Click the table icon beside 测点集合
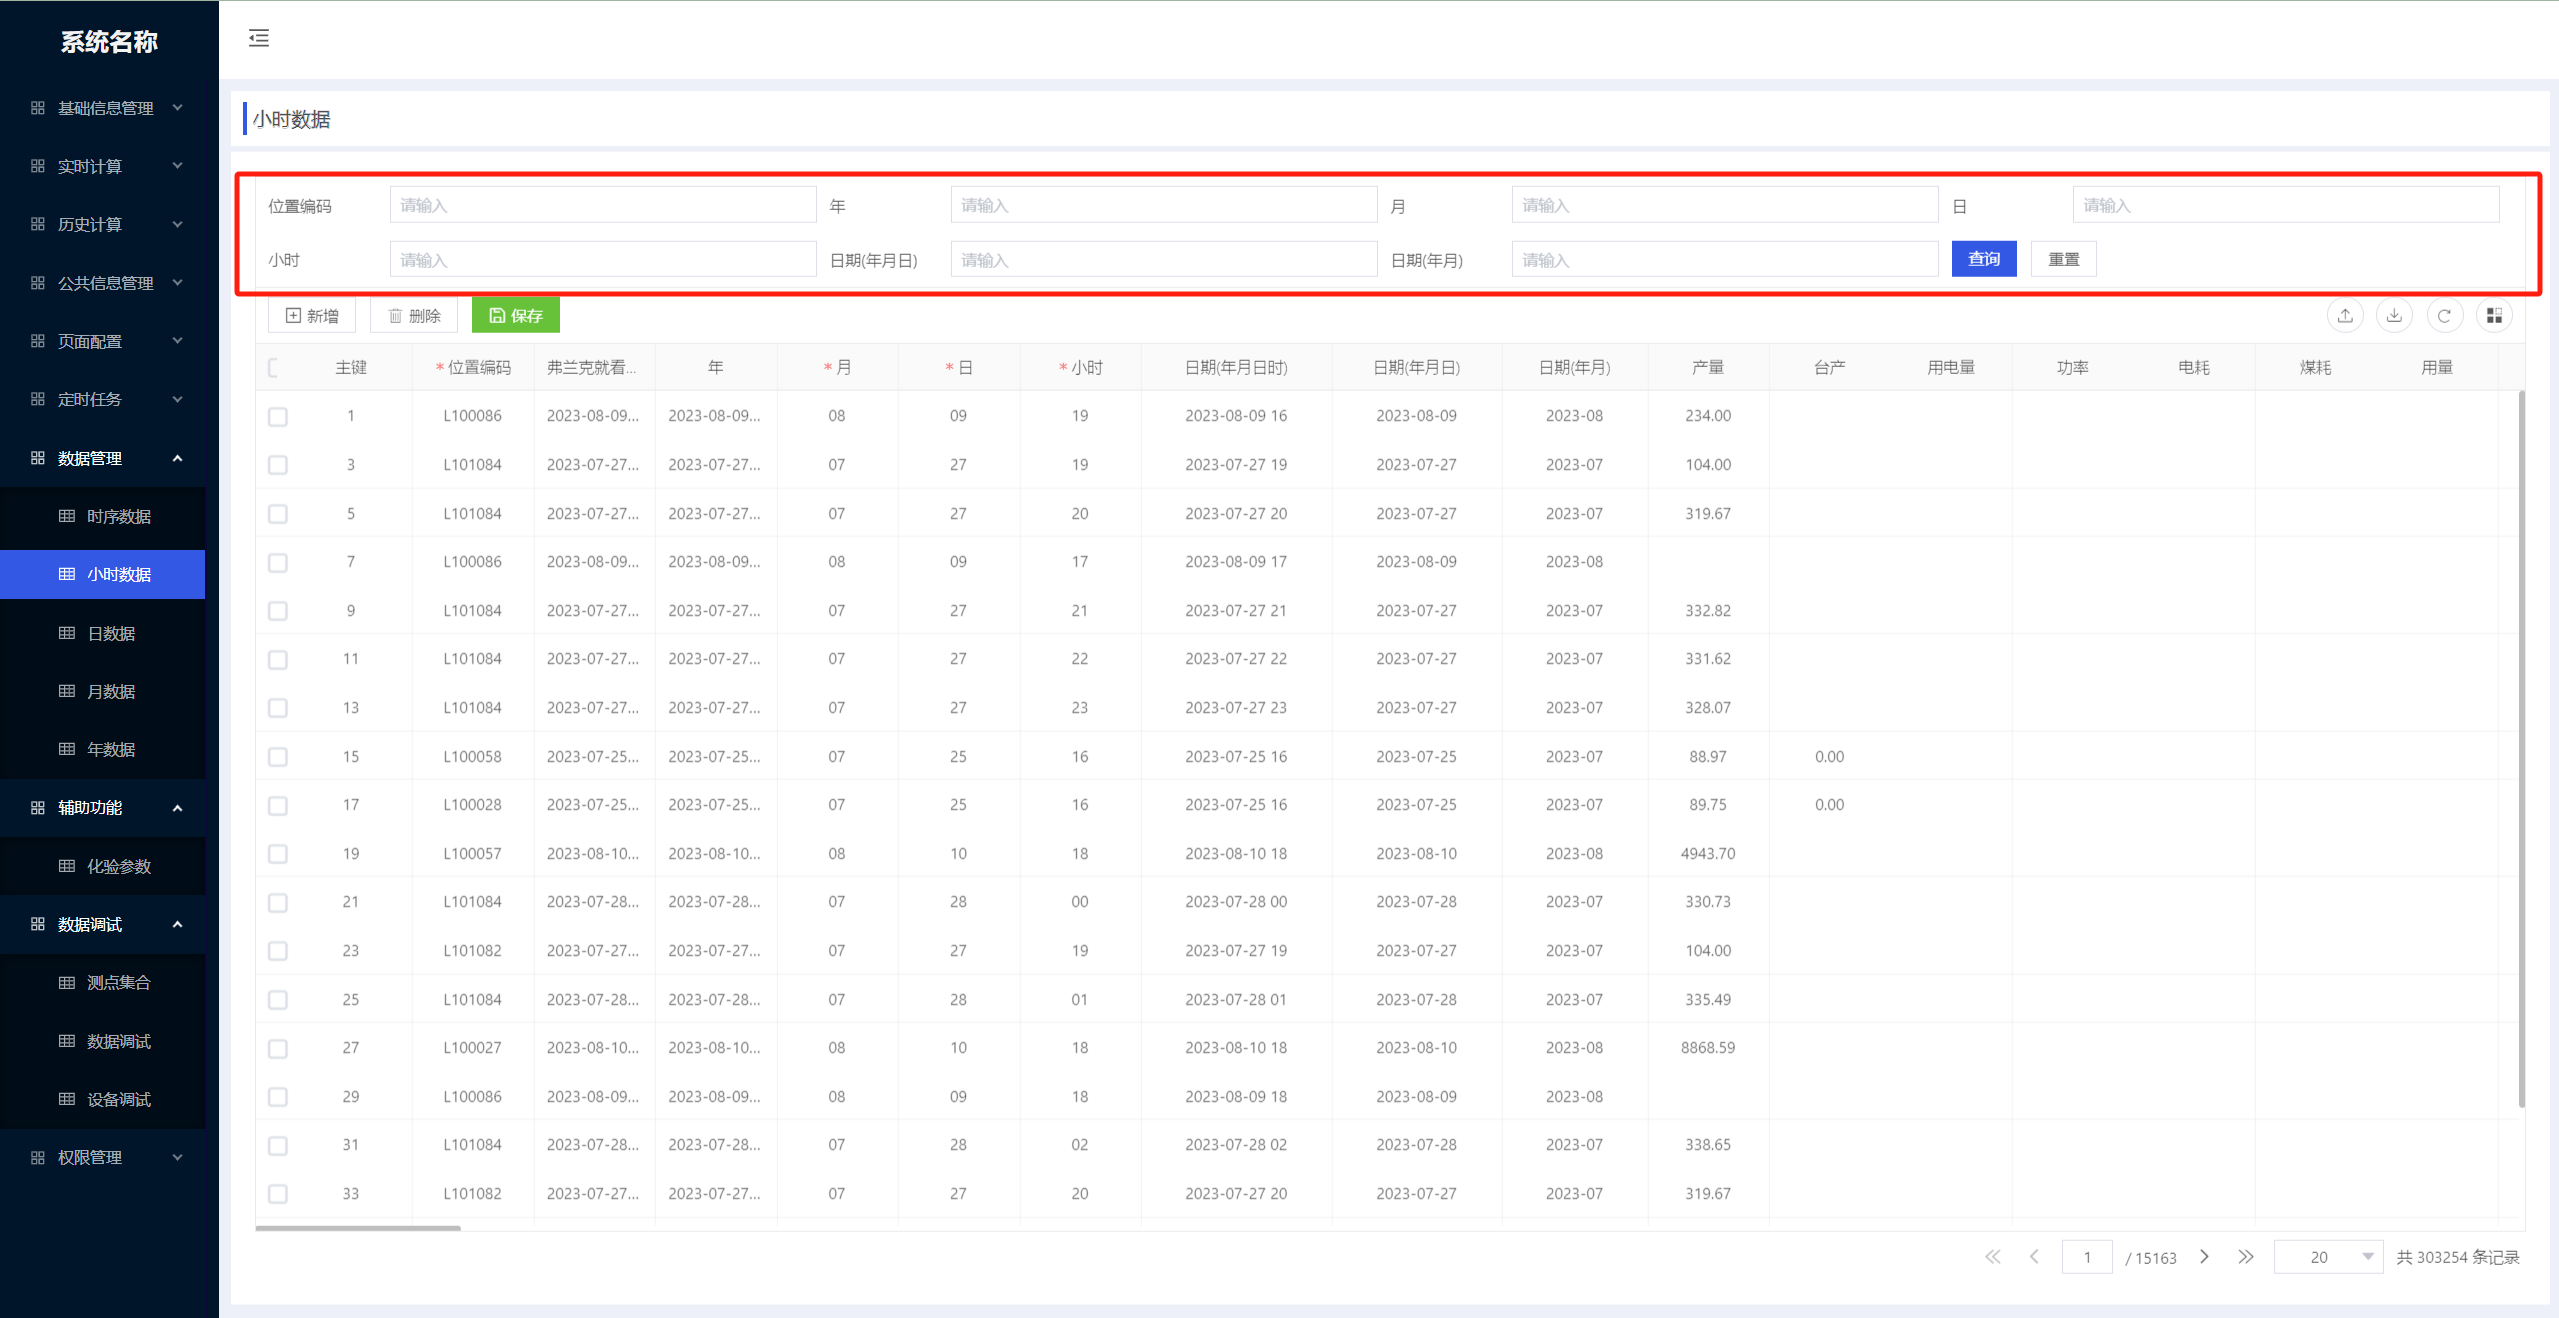This screenshot has width=2559, height=1318. (x=67, y=982)
